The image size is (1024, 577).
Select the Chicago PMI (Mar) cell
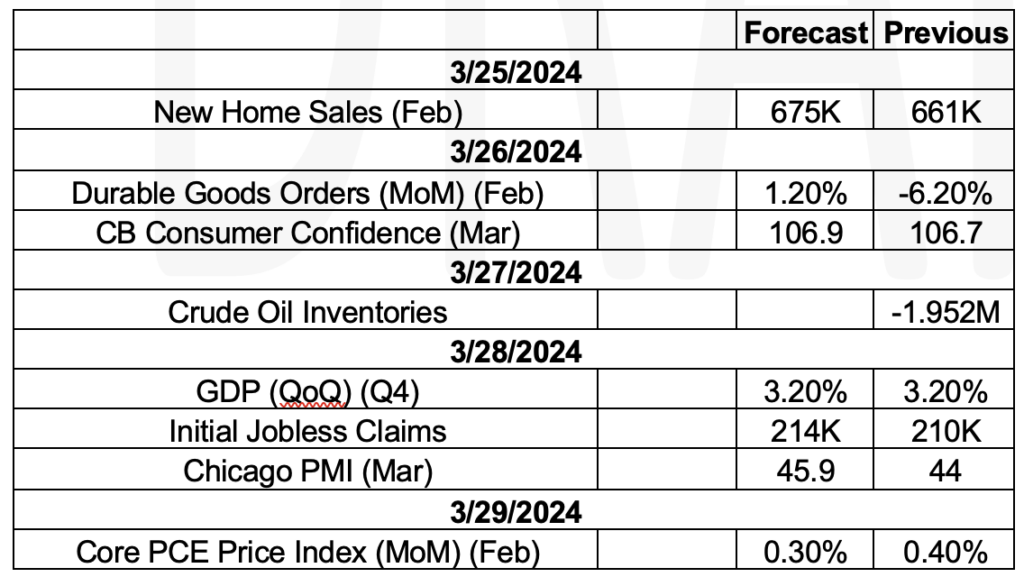point(306,470)
